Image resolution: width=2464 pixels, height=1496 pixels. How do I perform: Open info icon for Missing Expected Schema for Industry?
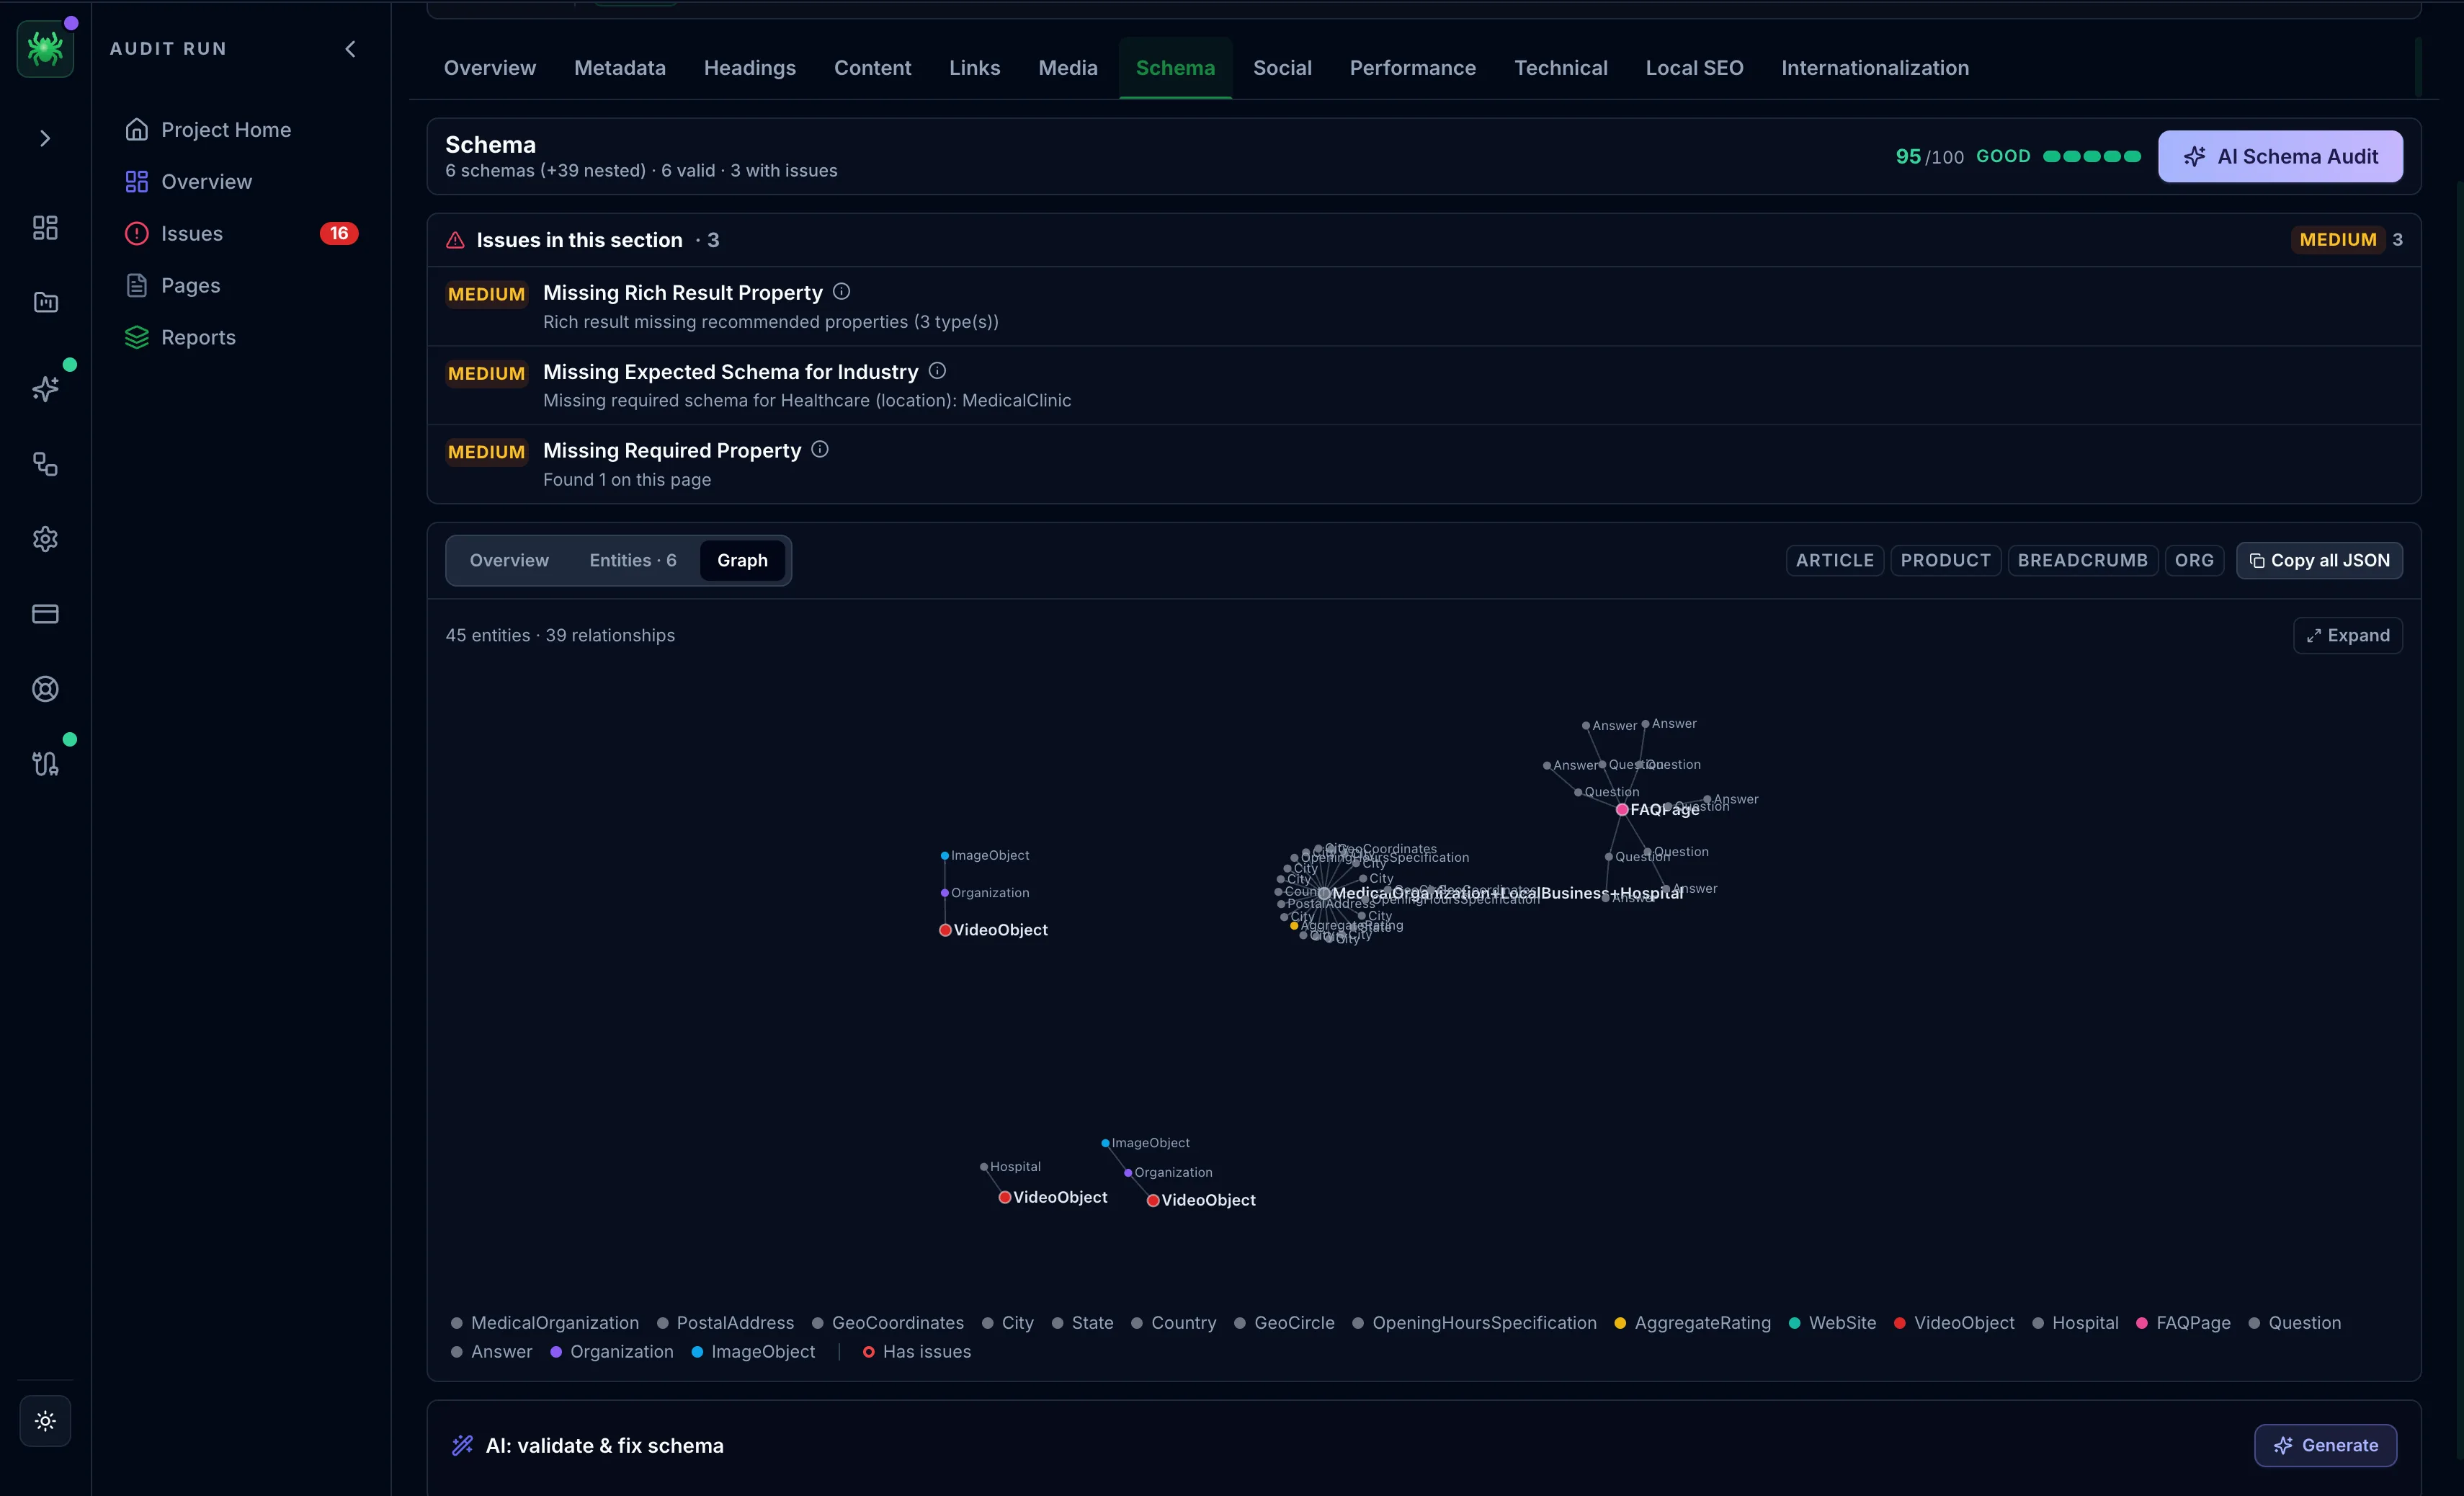[x=937, y=370]
